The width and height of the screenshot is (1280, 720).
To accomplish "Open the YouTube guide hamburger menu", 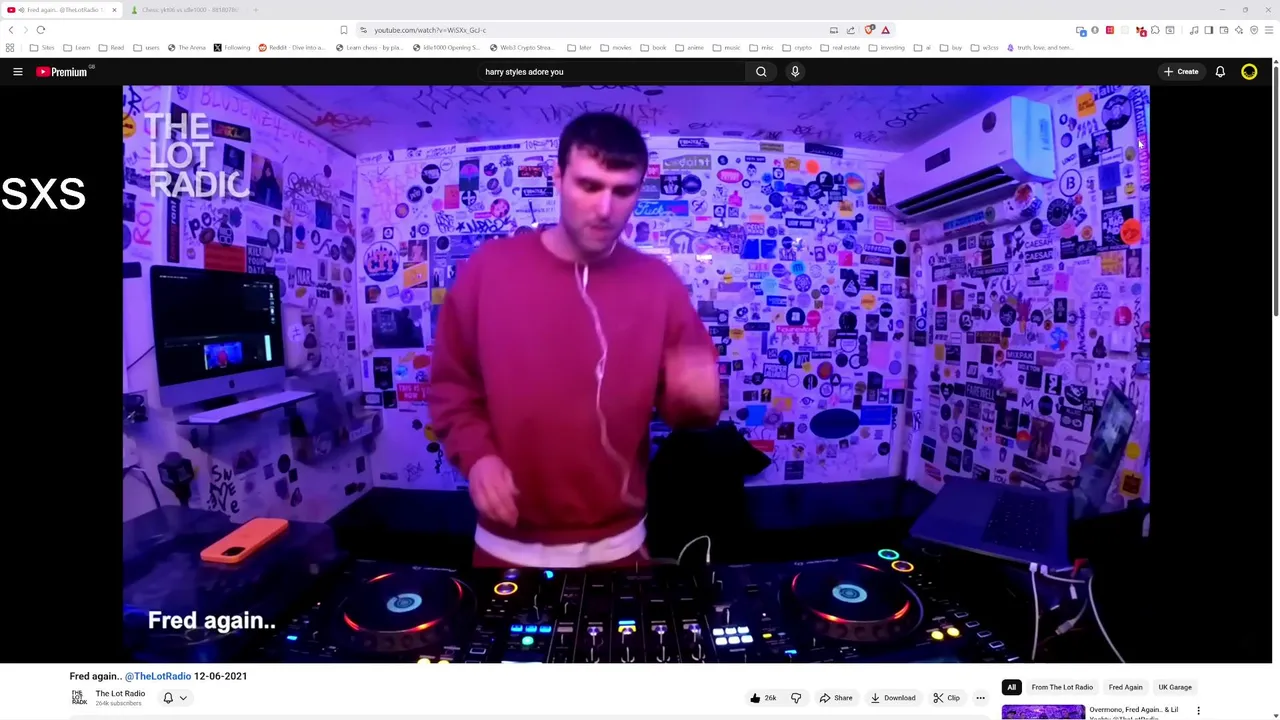I will coord(17,72).
